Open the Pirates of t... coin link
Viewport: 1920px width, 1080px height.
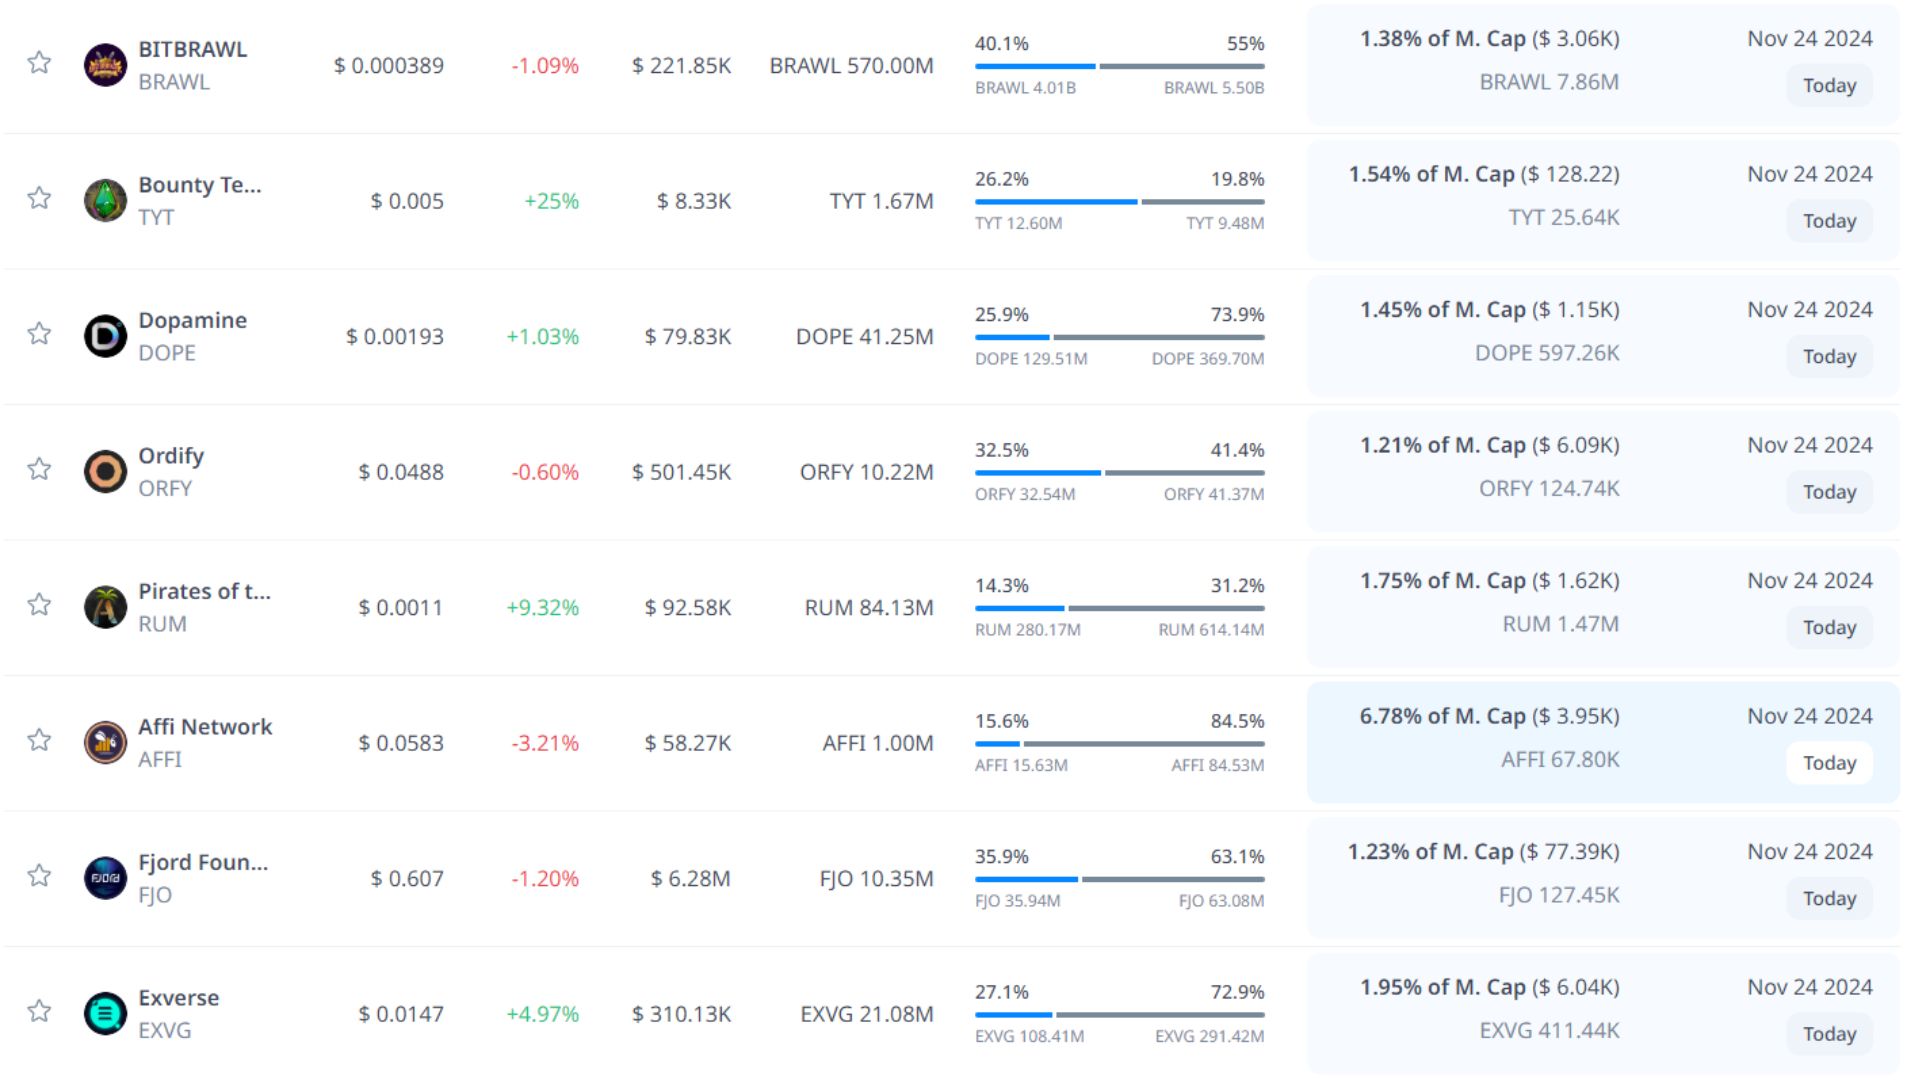click(204, 591)
